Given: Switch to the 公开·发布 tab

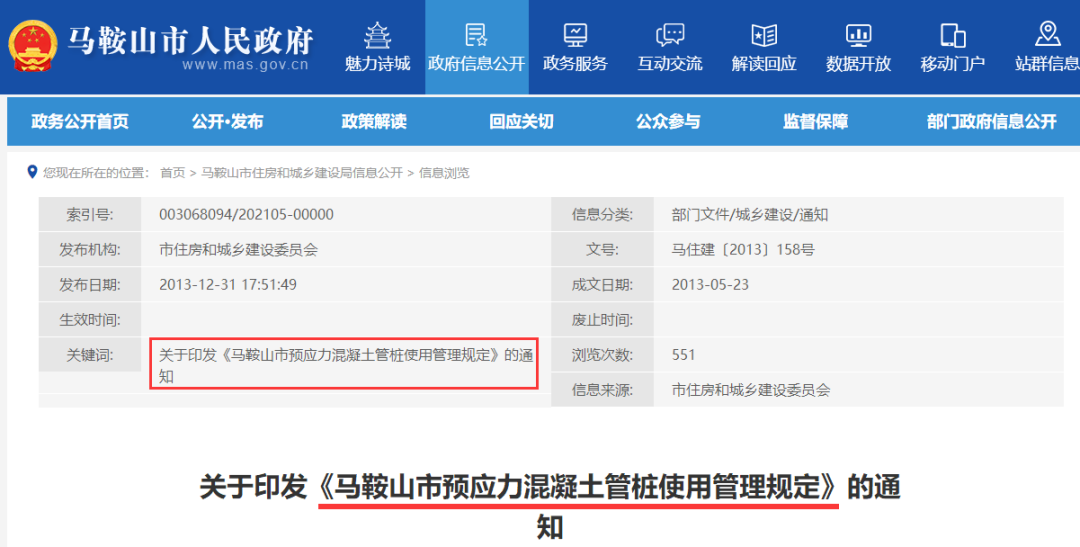Looking at the screenshot, I should (x=227, y=122).
